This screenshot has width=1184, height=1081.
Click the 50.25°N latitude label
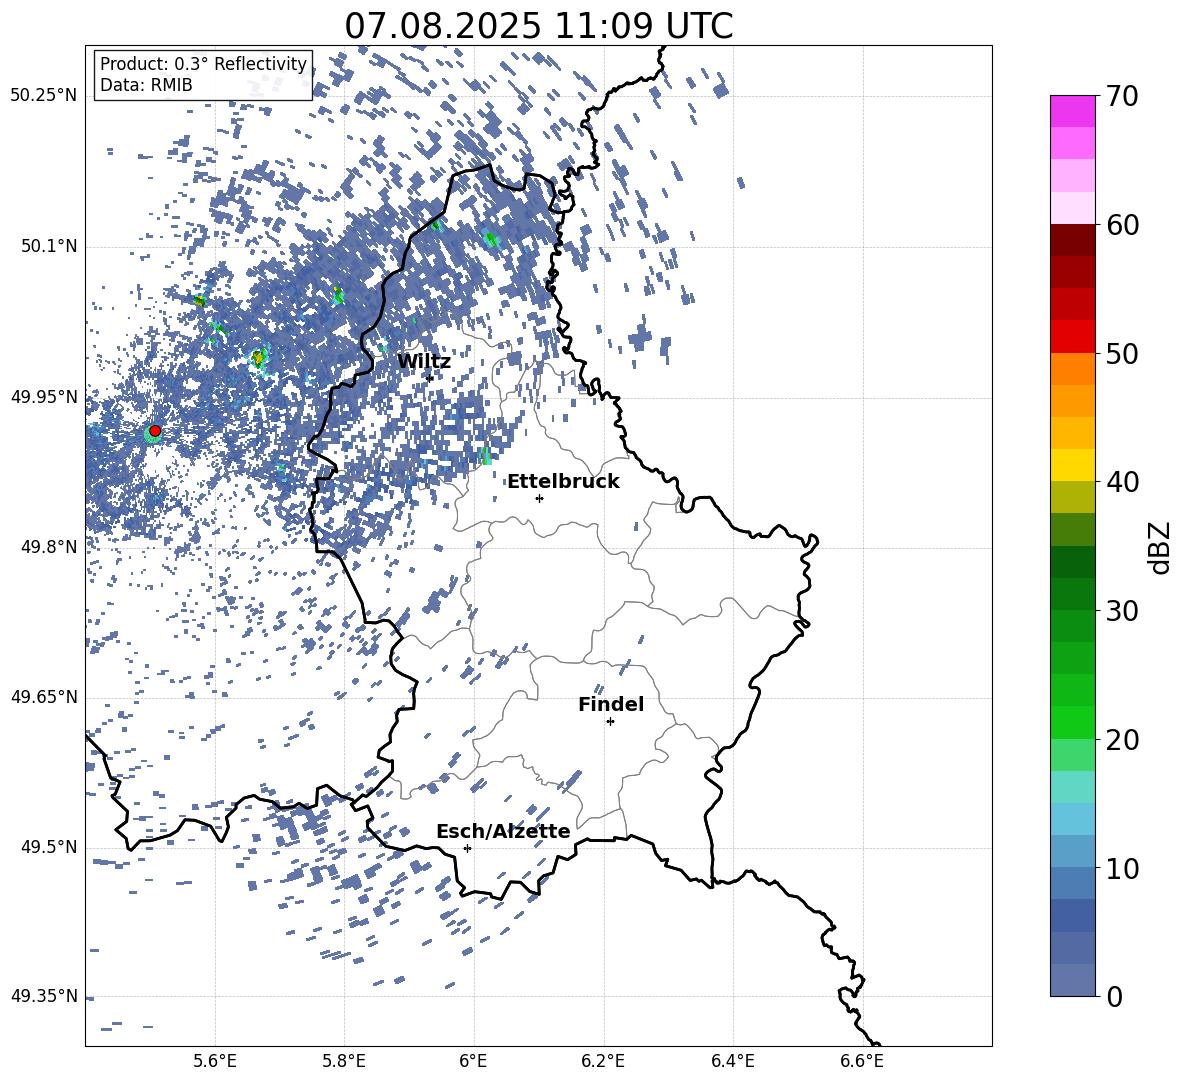44,96
